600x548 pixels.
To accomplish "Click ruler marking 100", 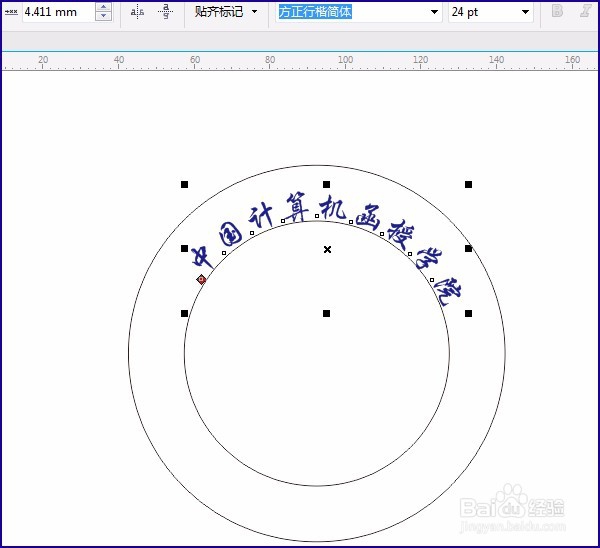I will pyautogui.click(x=345, y=60).
